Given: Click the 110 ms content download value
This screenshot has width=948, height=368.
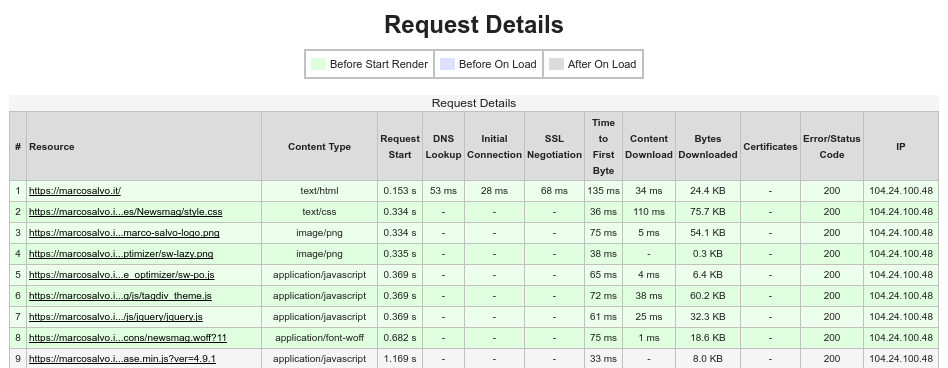Looking at the screenshot, I should point(649,212).
